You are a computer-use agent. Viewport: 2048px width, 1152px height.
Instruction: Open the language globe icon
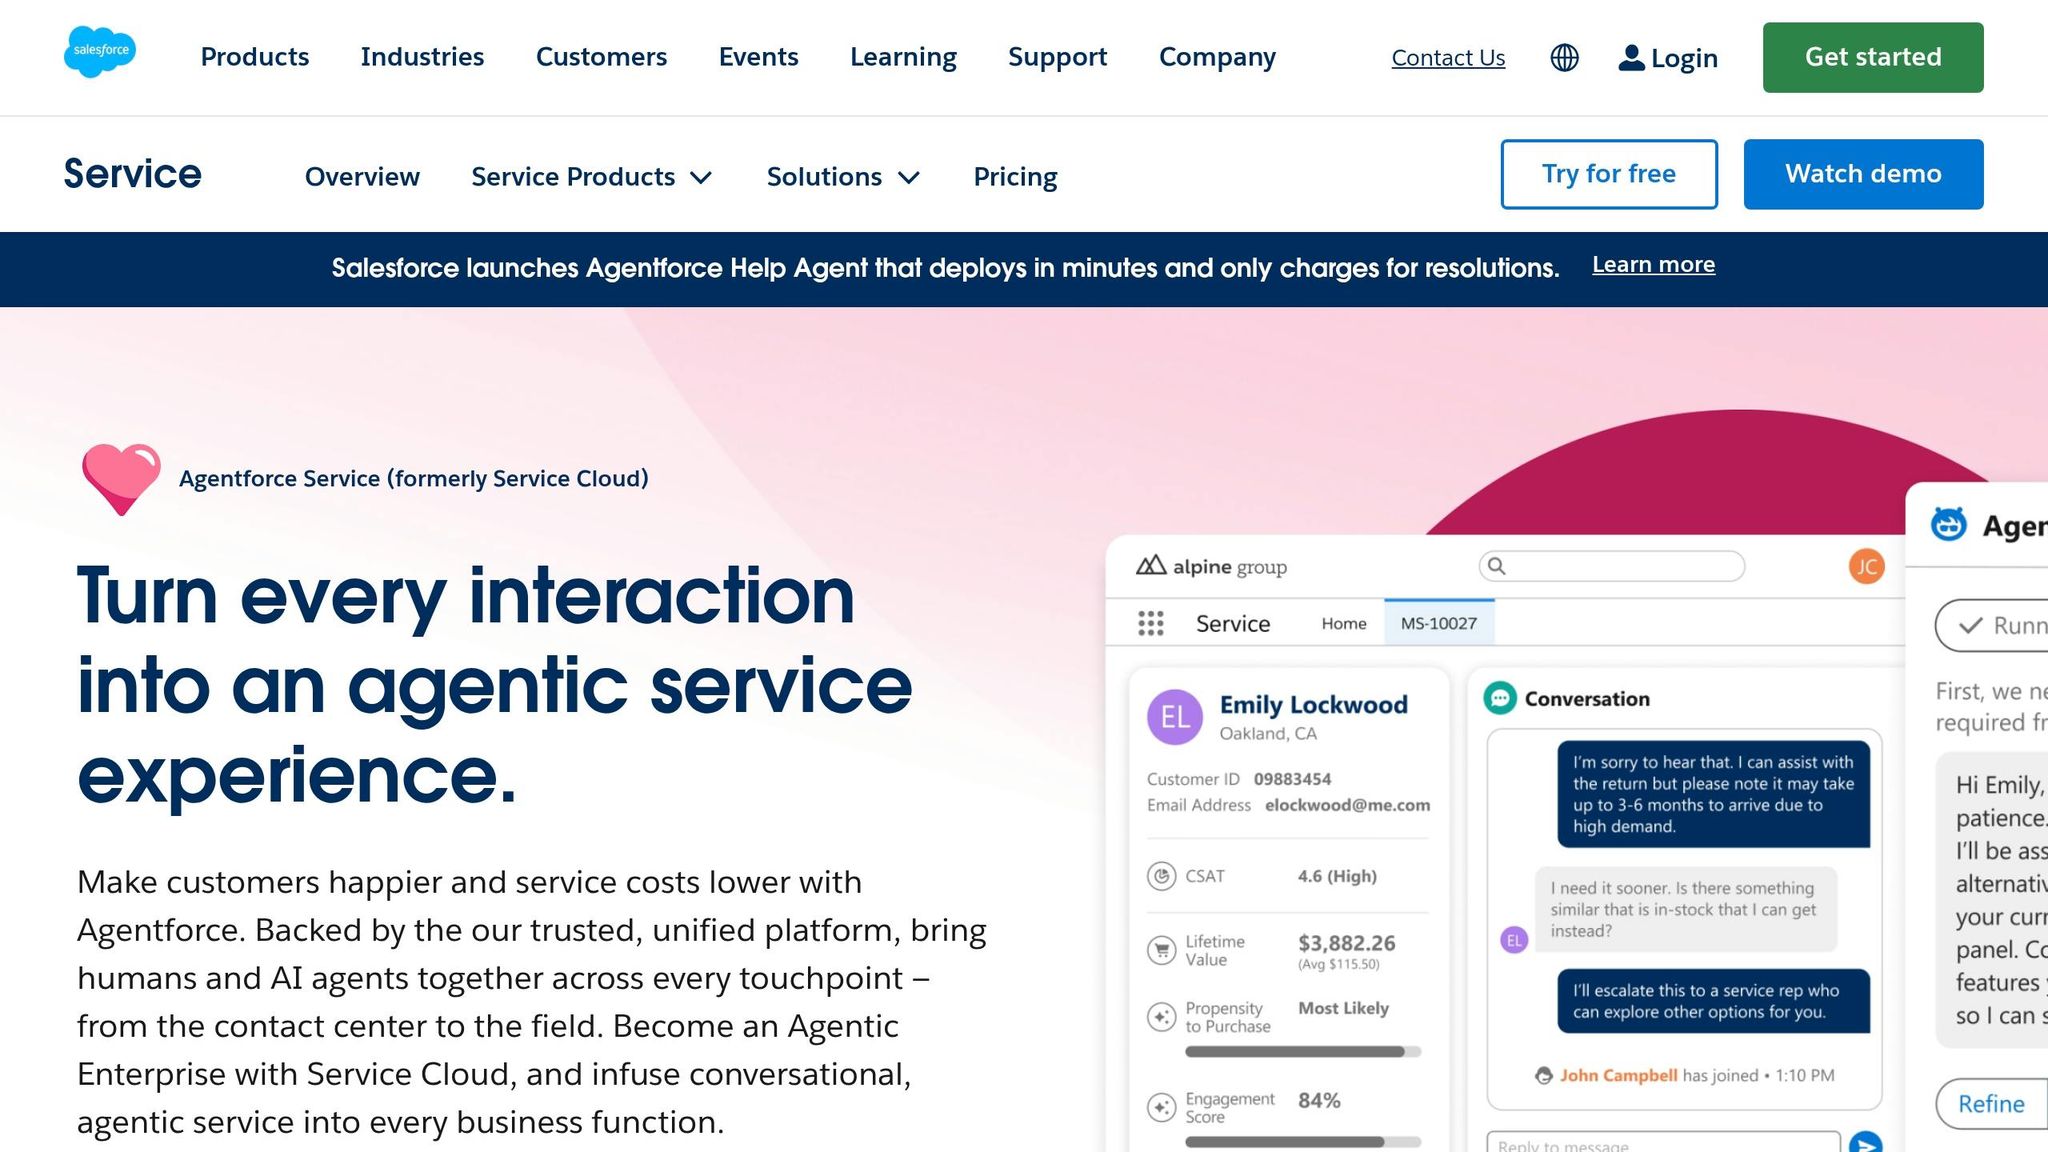pos(1564,58)
